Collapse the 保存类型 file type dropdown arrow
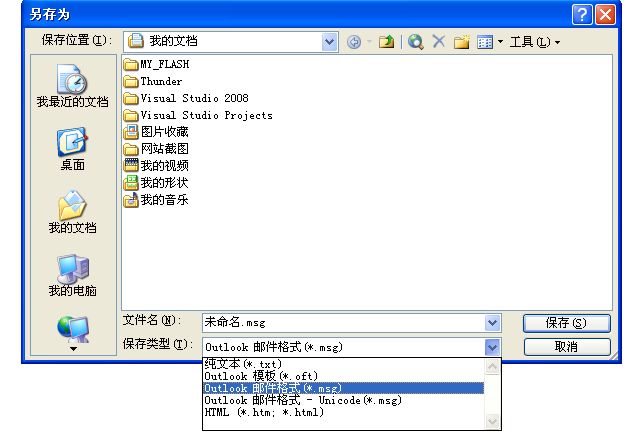Image resolution: width=627 pixels, height=443 pixels. 492,347
